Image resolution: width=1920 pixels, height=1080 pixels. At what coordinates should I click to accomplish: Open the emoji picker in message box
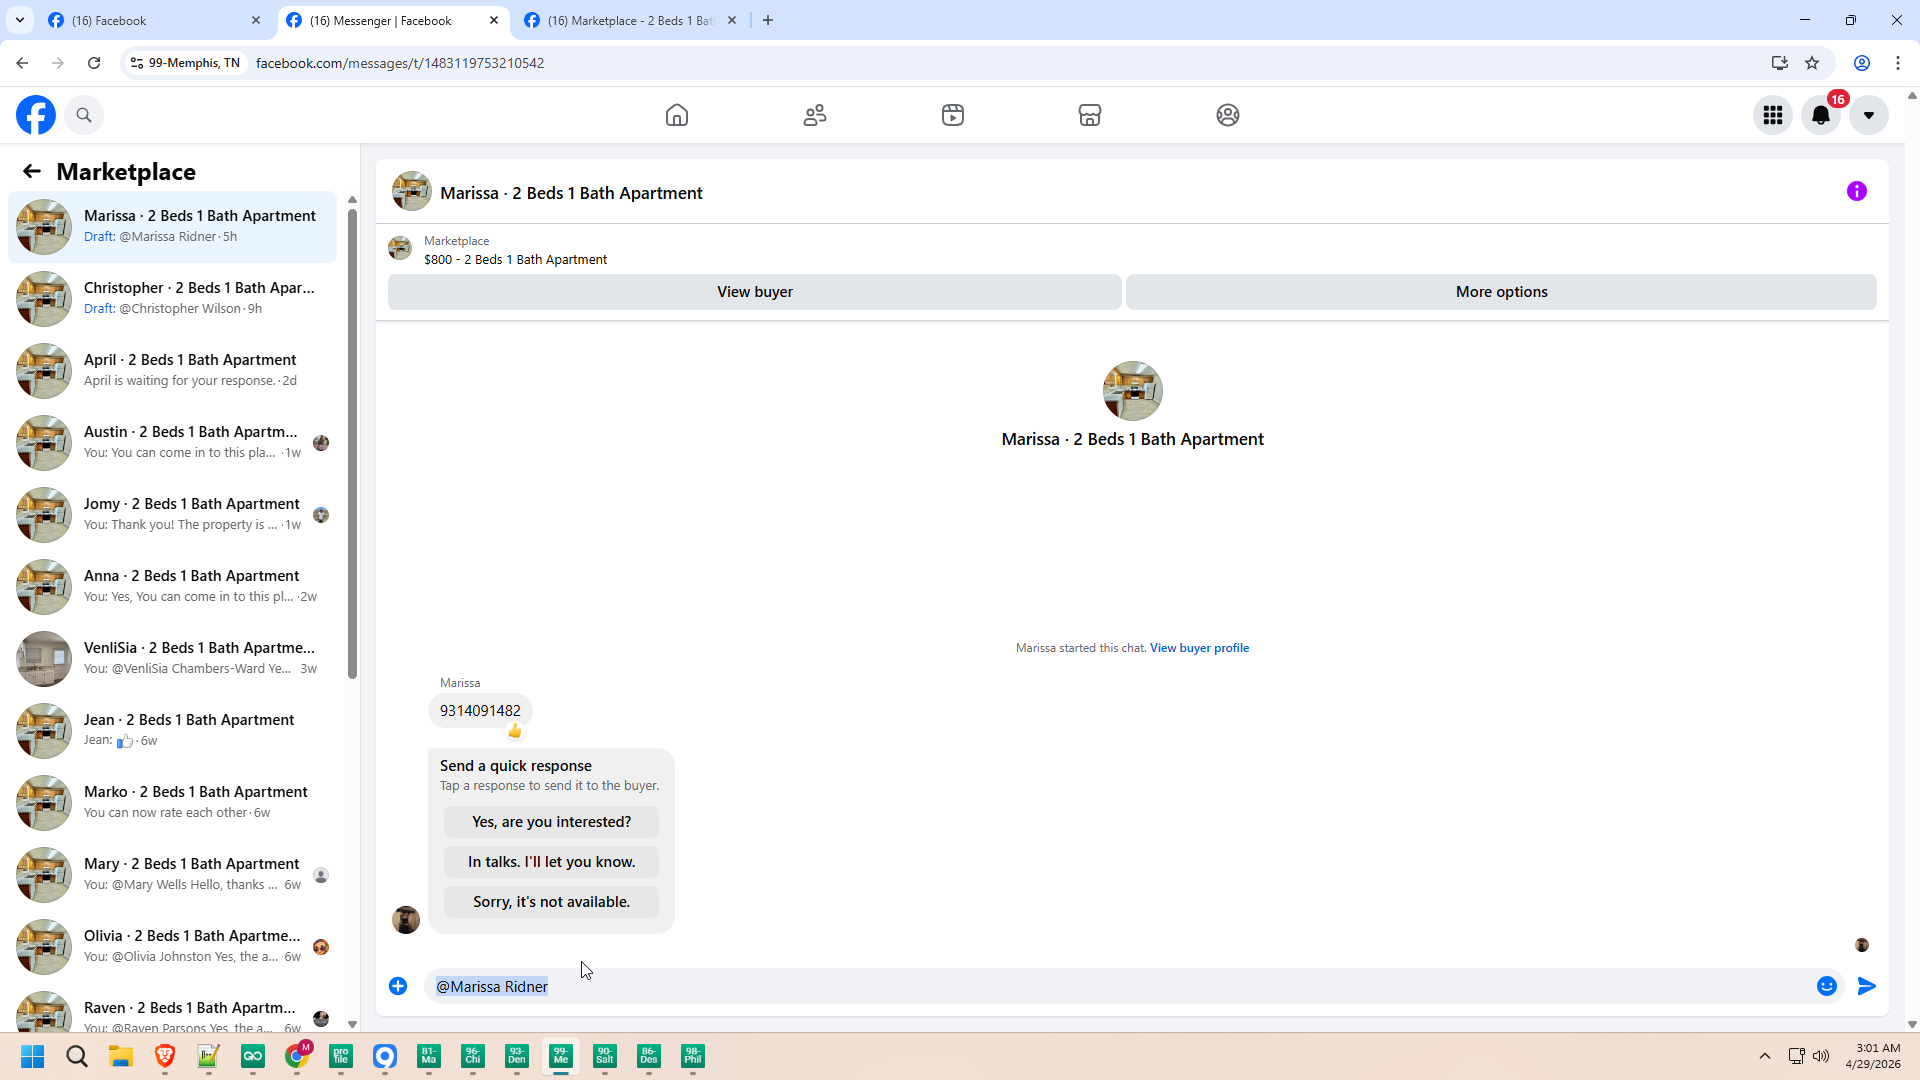tap(1827, 986)
